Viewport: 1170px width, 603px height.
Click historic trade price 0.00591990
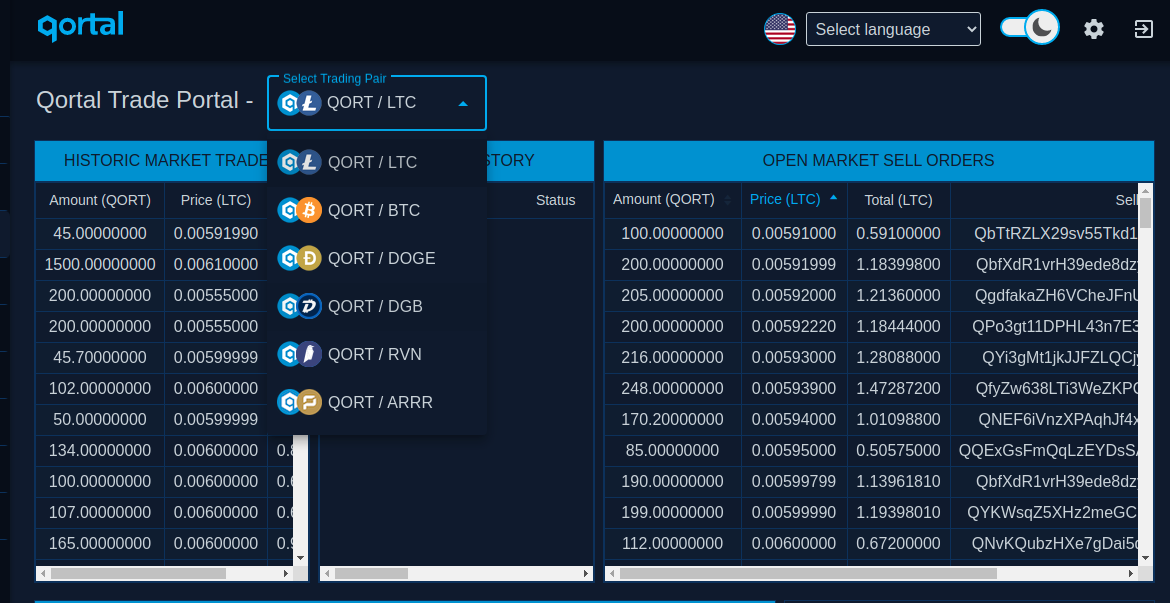coord(216,234)
